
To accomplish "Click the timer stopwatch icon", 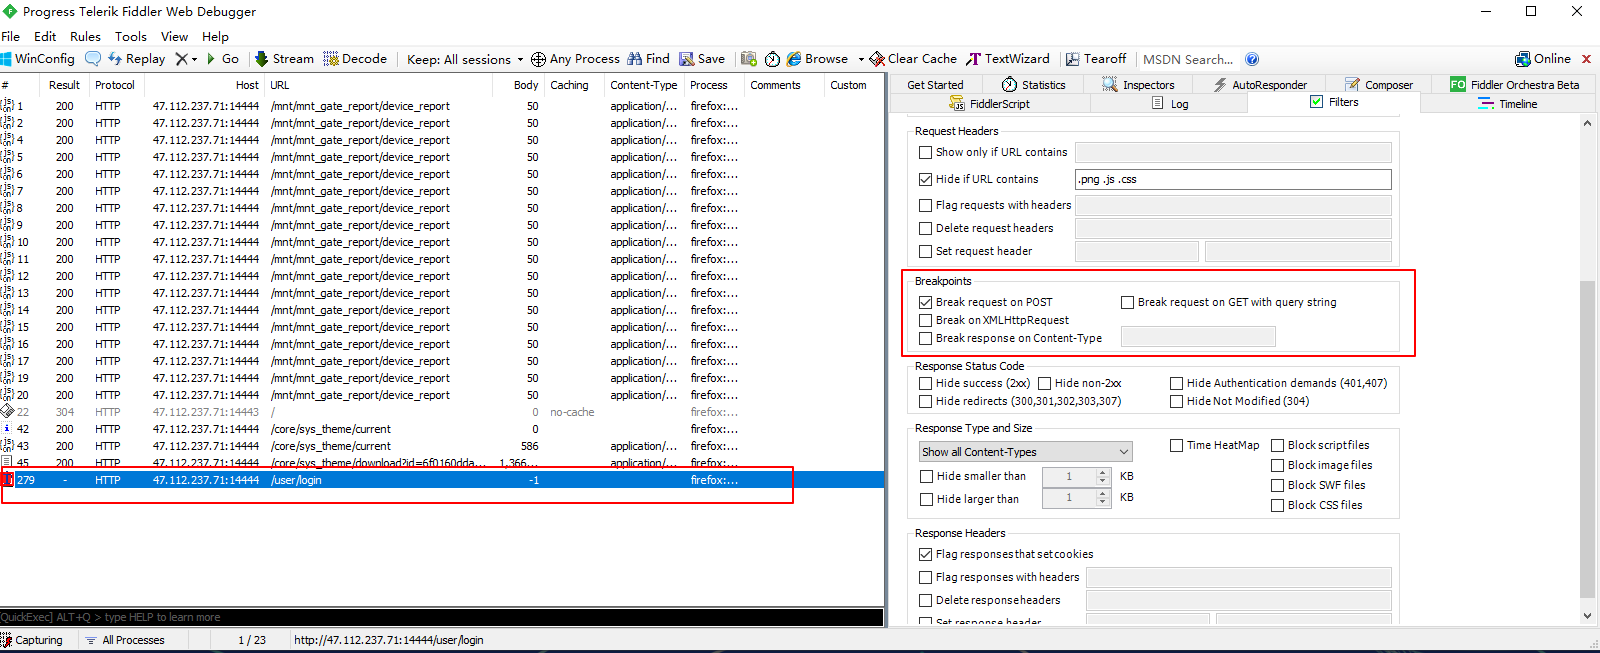I will click(x=773, y=59).
